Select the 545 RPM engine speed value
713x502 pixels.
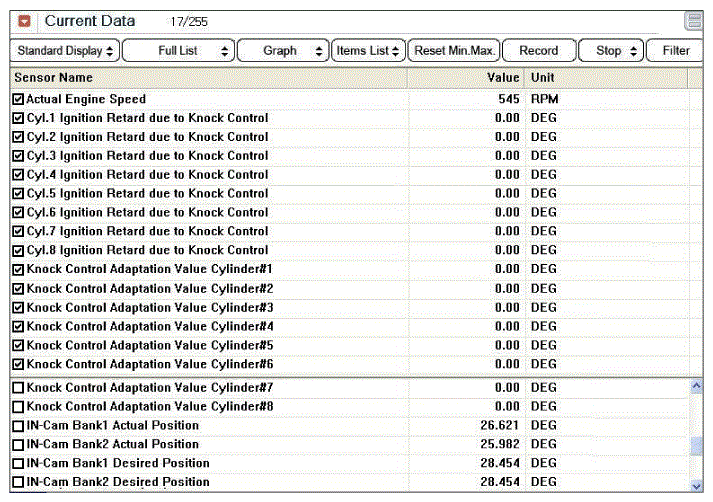pyautogui.click(x=508, y=99)
